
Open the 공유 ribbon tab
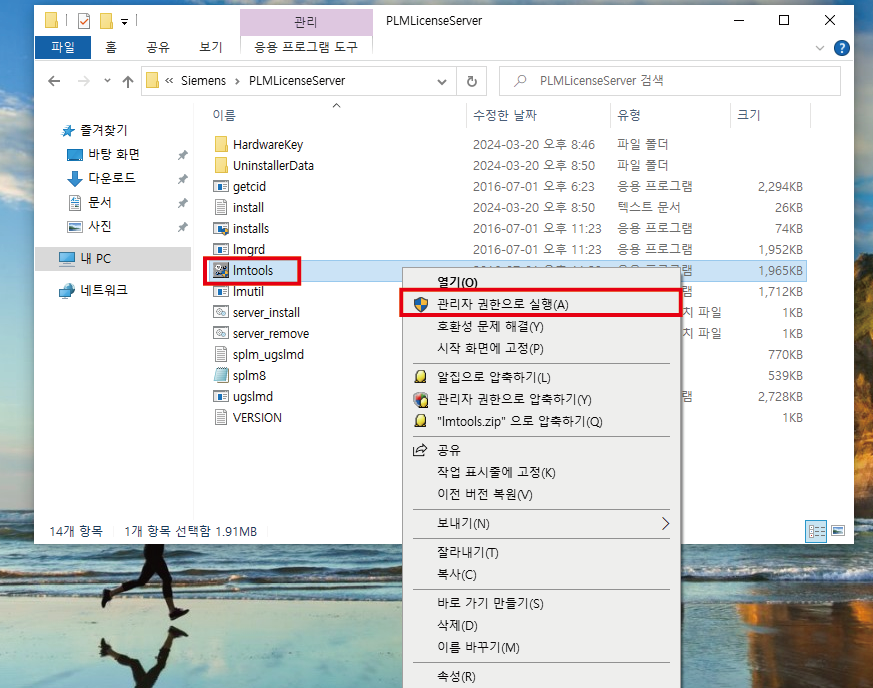pos(158,48)
